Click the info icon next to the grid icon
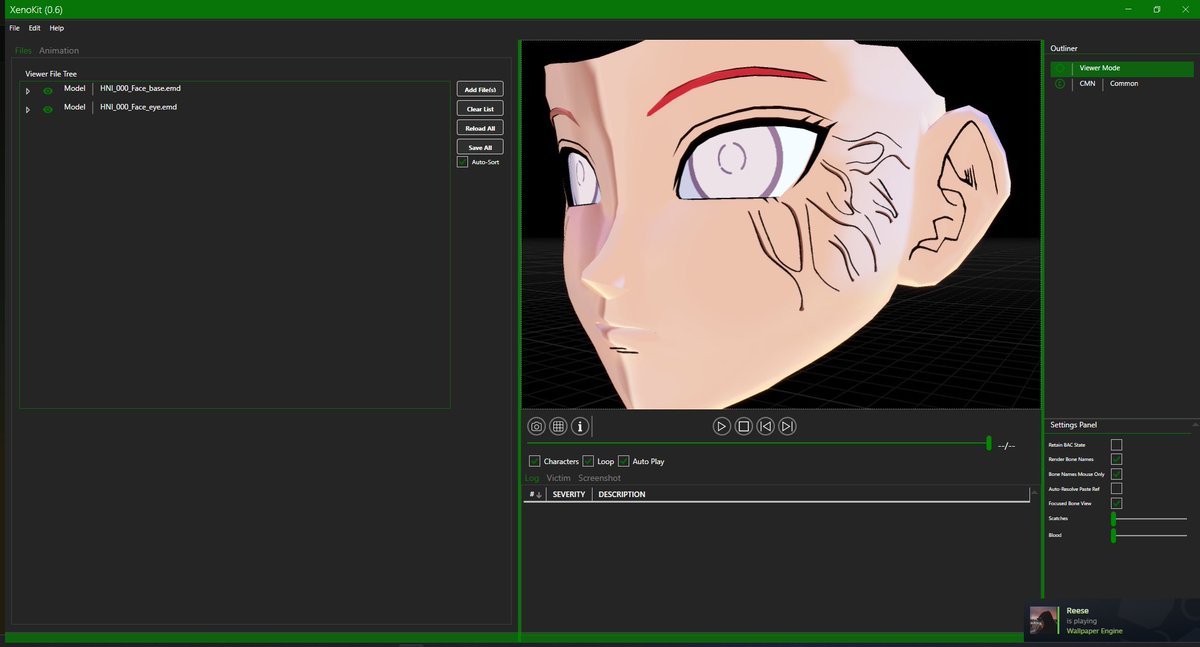The image size is (1200, 647). coord(581,426)
